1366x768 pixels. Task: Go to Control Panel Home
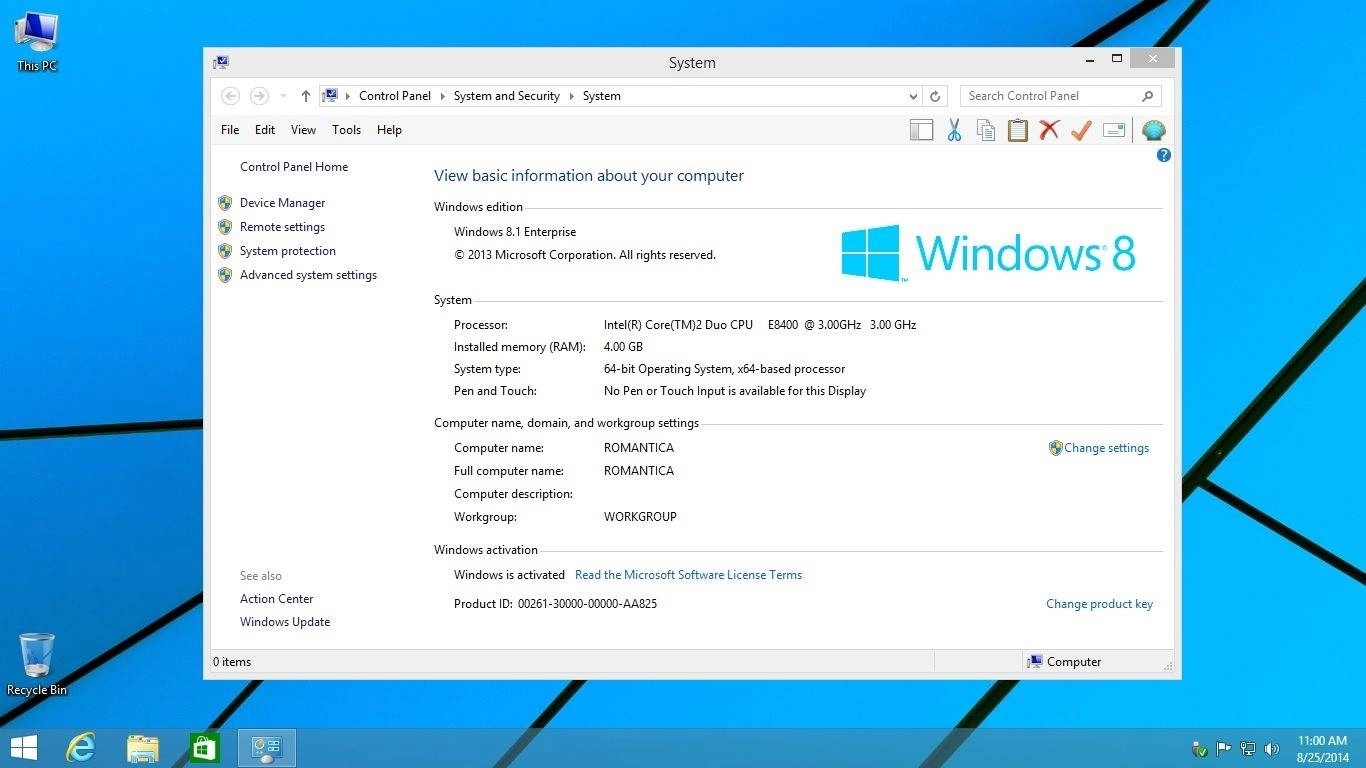tap(294, 167)
